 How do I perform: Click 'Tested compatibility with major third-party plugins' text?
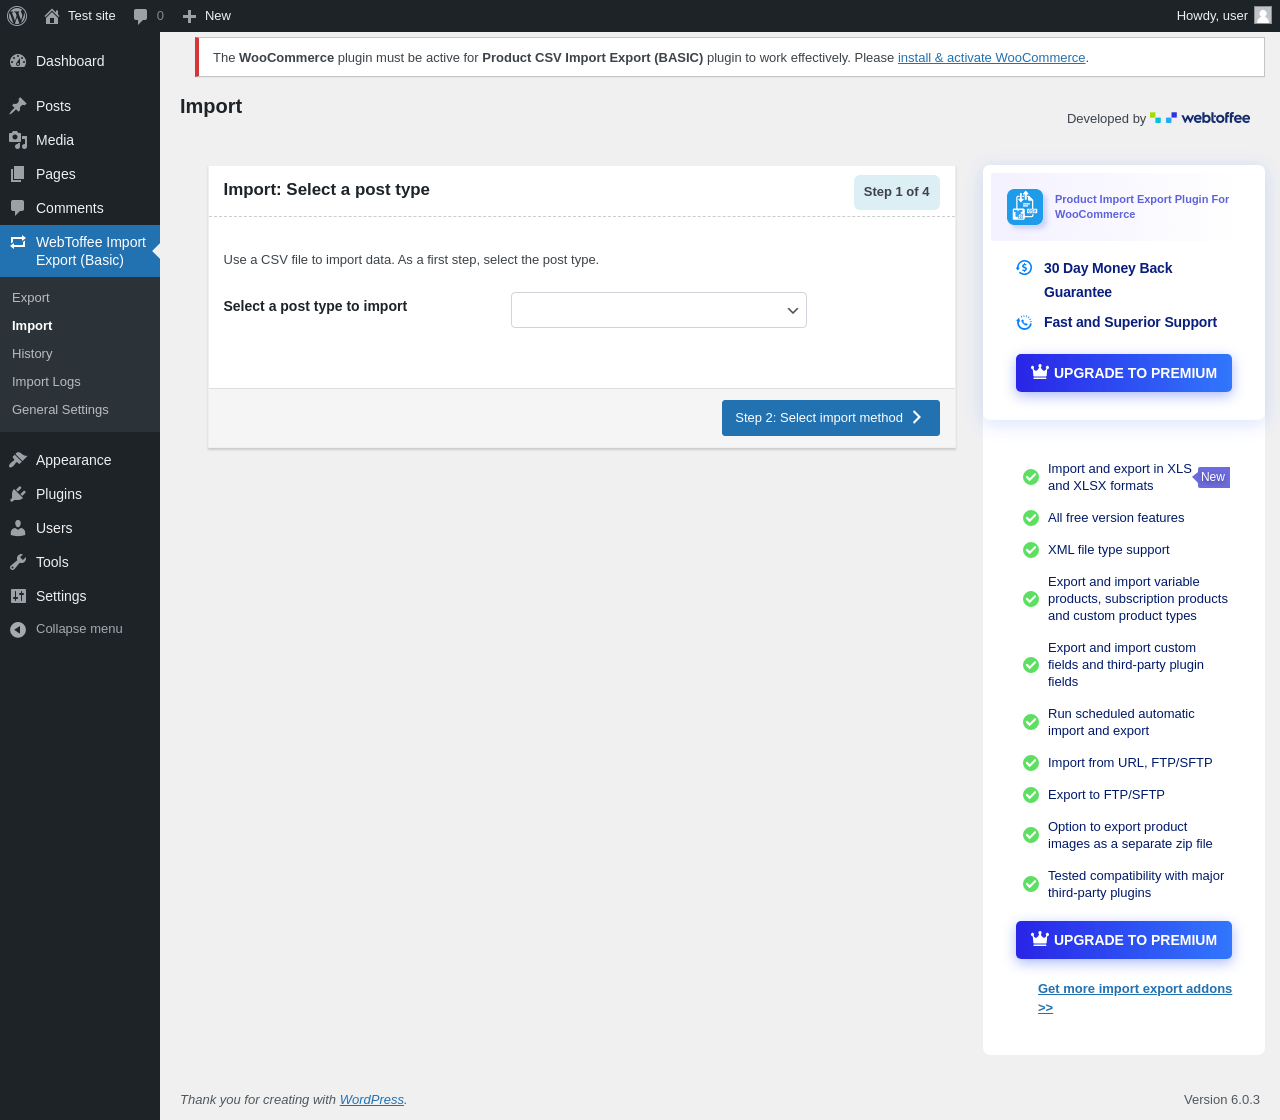click(x=1136, y=884)
